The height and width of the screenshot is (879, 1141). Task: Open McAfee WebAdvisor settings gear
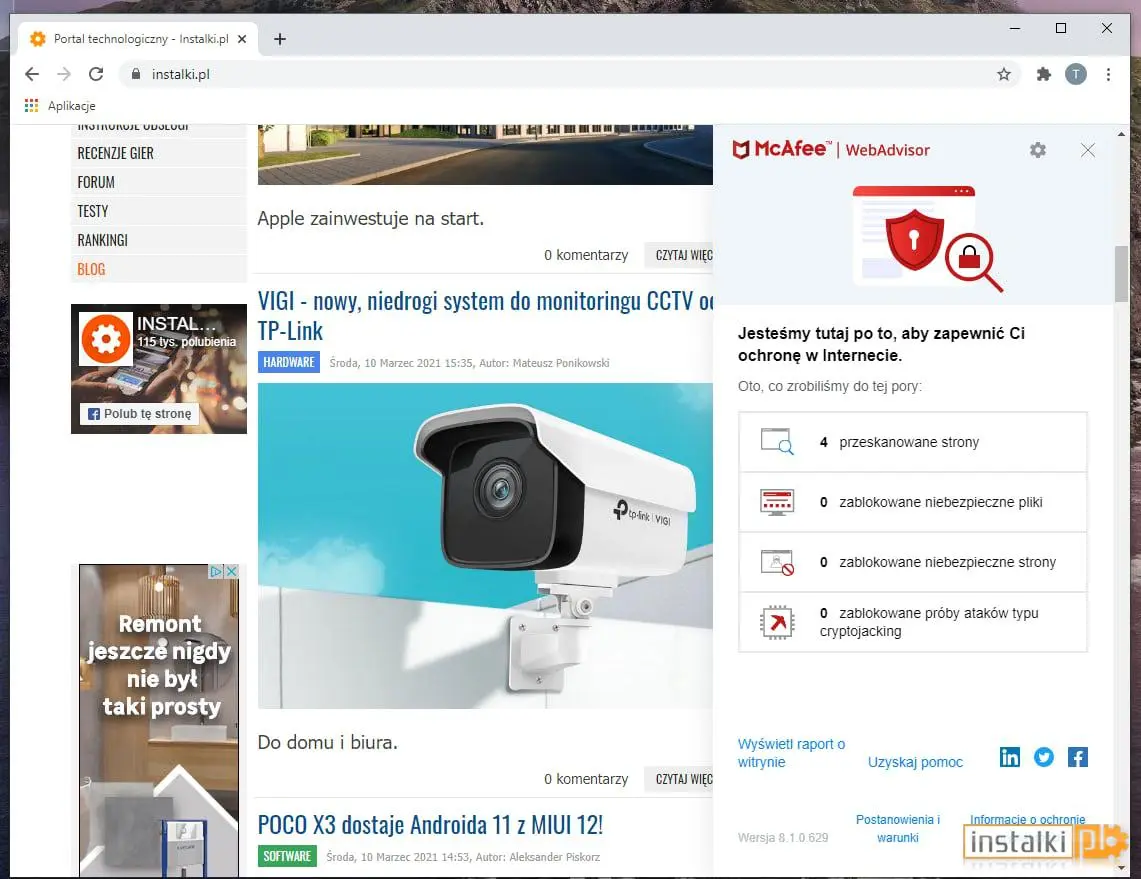tap(1038, 150)
